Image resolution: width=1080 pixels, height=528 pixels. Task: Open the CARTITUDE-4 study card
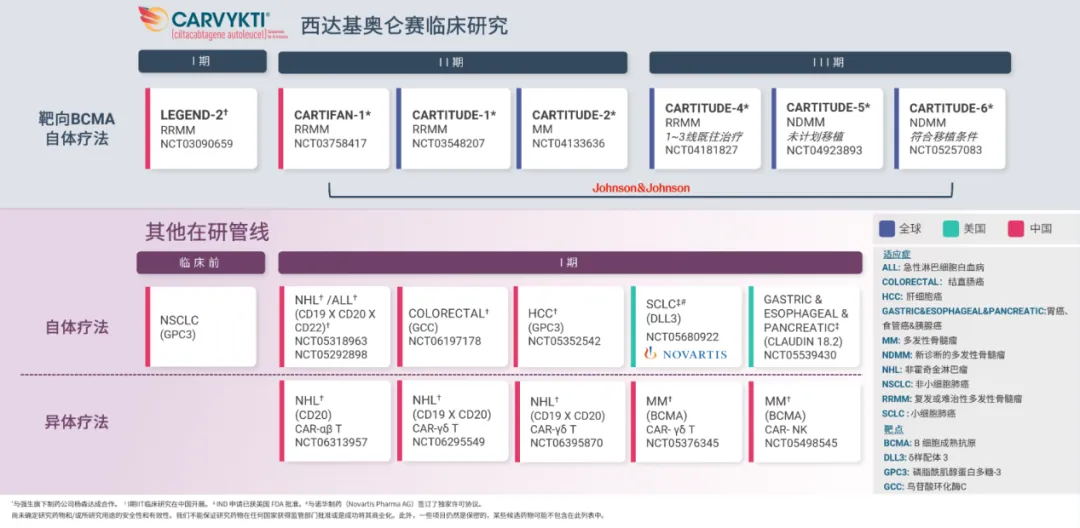coord(705,128)
